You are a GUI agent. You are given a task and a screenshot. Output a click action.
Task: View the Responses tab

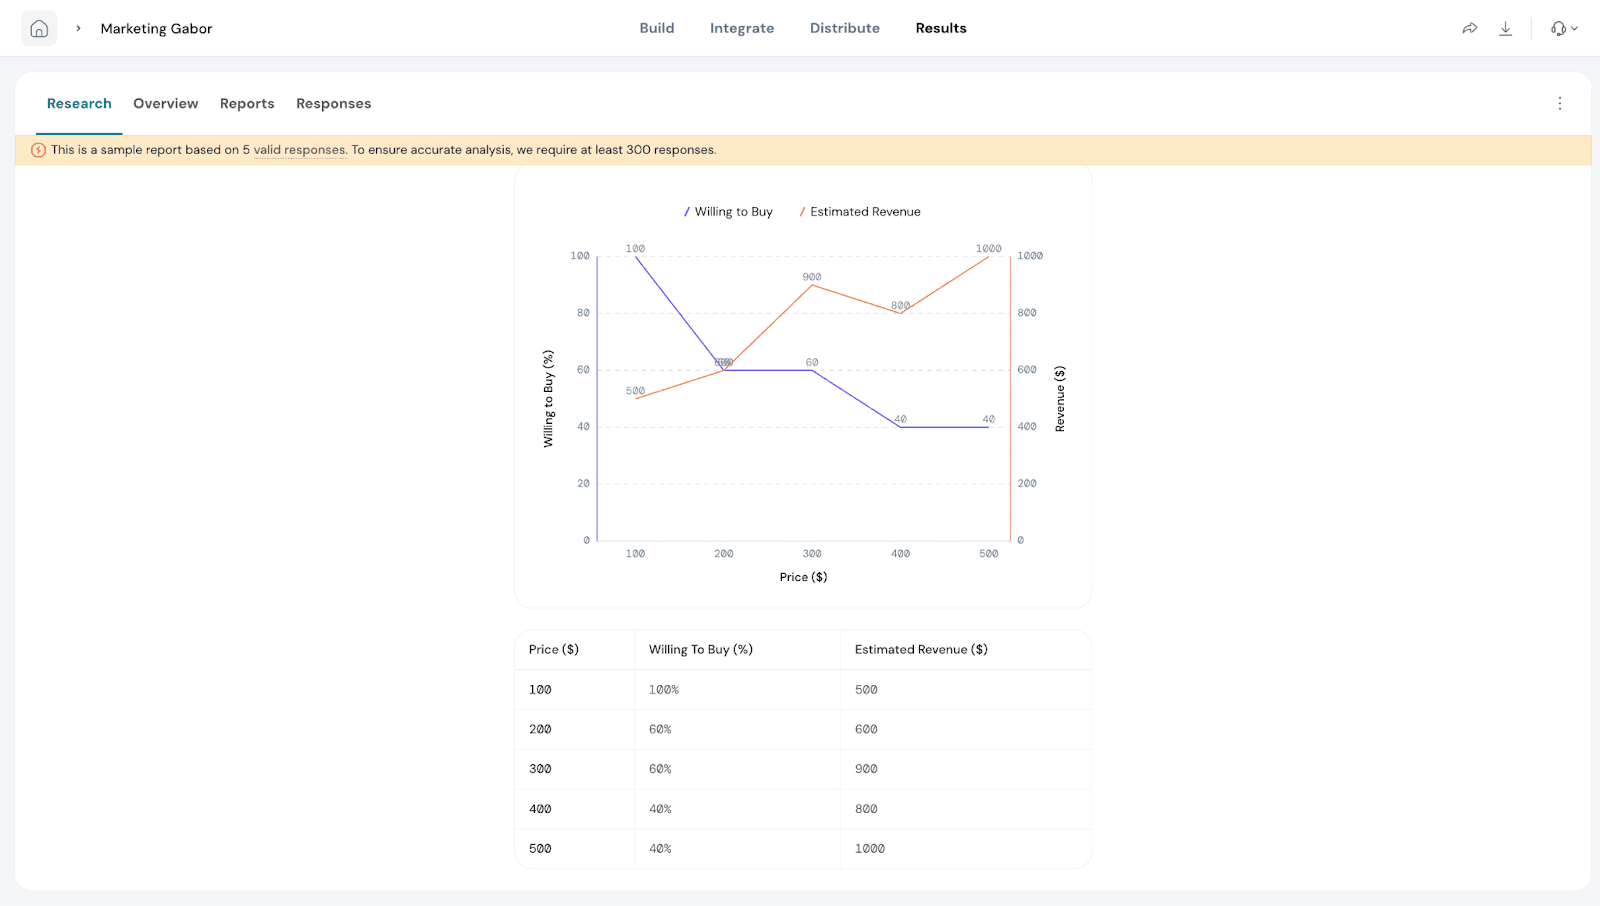(333, 103)
